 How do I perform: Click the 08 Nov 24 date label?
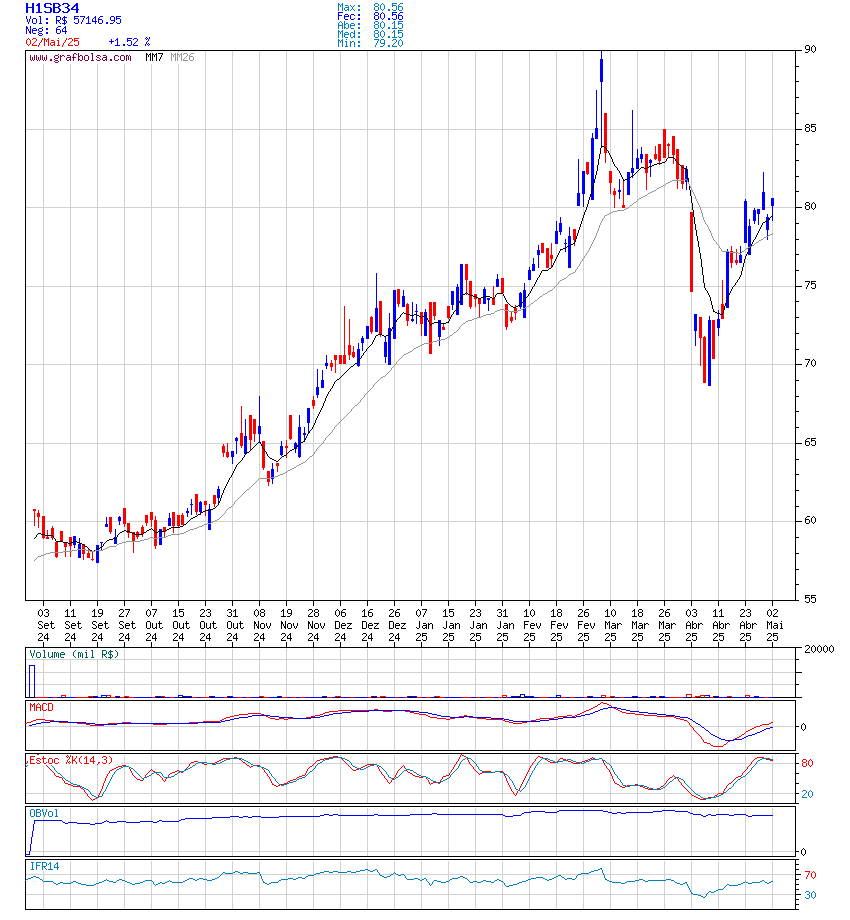(x=260, y=625)
